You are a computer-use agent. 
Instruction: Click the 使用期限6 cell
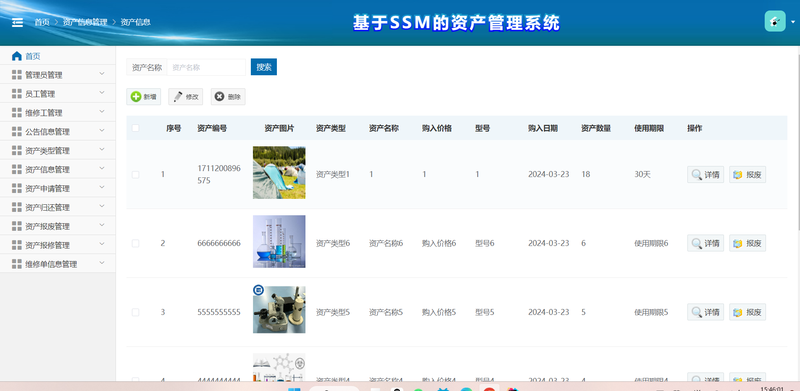(x=651, y=243)
